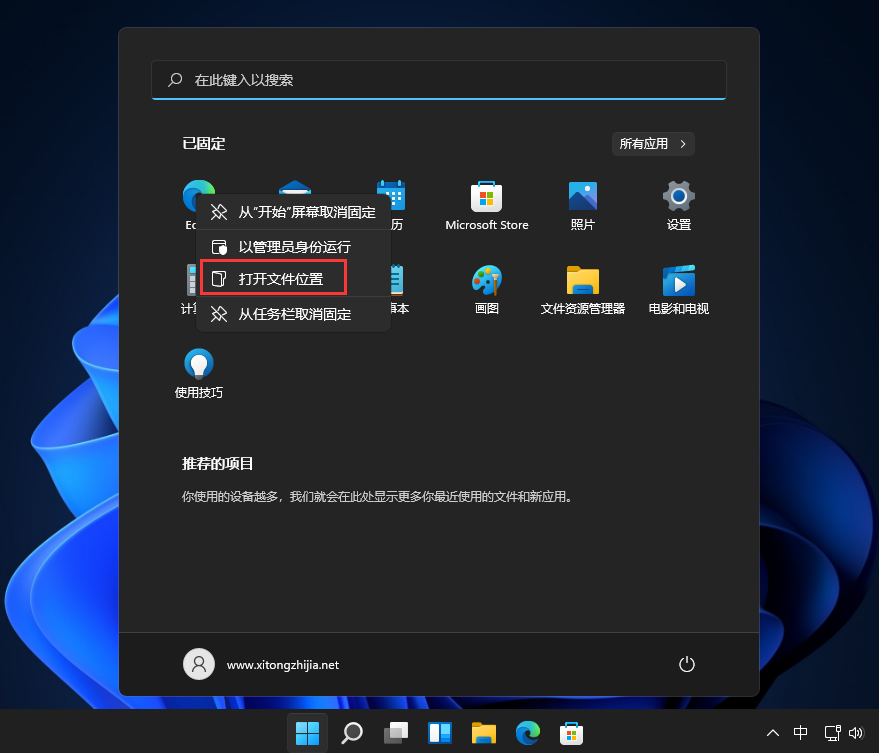Open the 设置 (Settings) app
Screen dimensions: 879x753
point(679,197)
